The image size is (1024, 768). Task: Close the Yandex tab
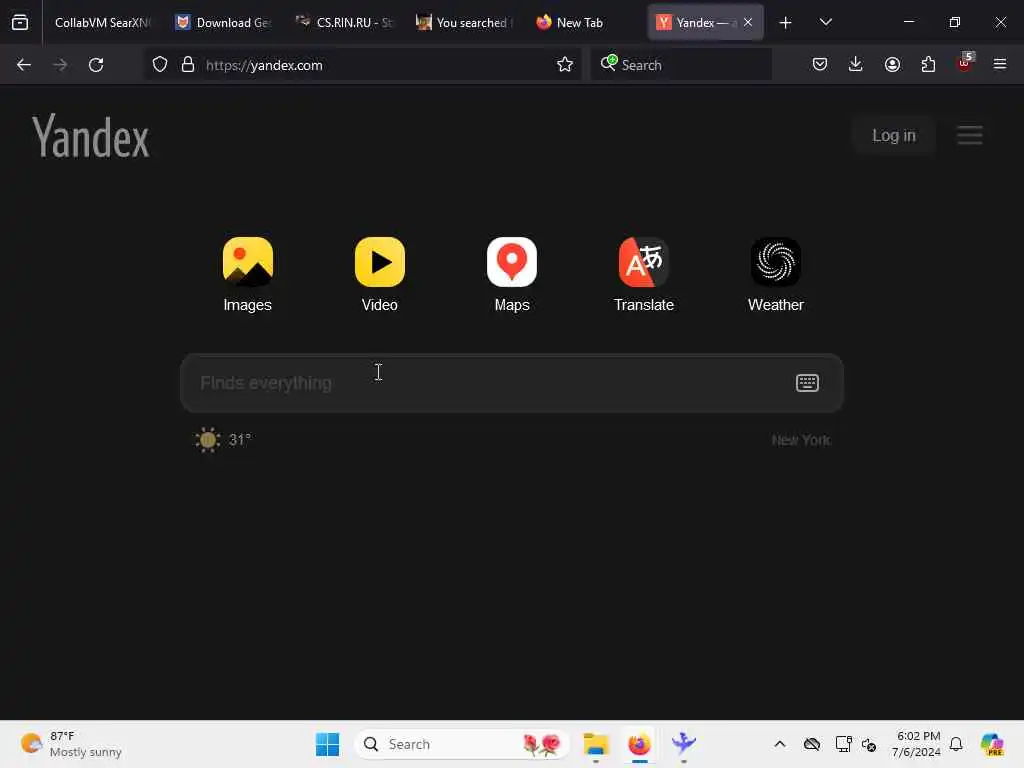(748, 22)
